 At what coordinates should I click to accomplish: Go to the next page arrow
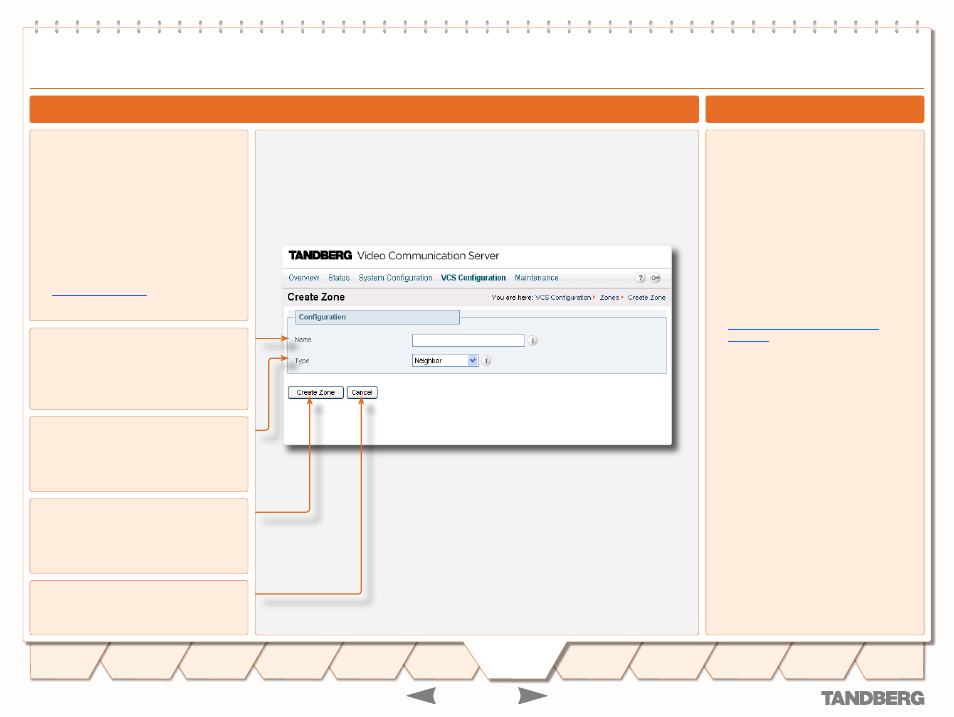coord(532,695)
